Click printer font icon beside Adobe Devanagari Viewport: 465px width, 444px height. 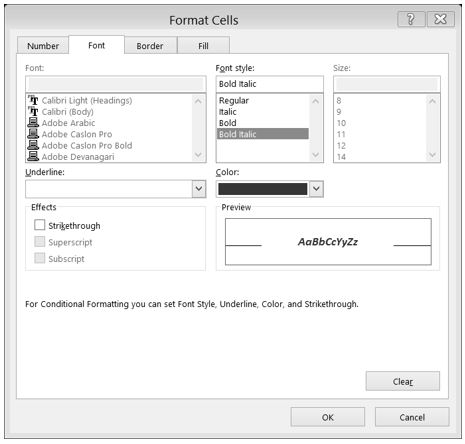pyautogui.click(x=33, y=156)
